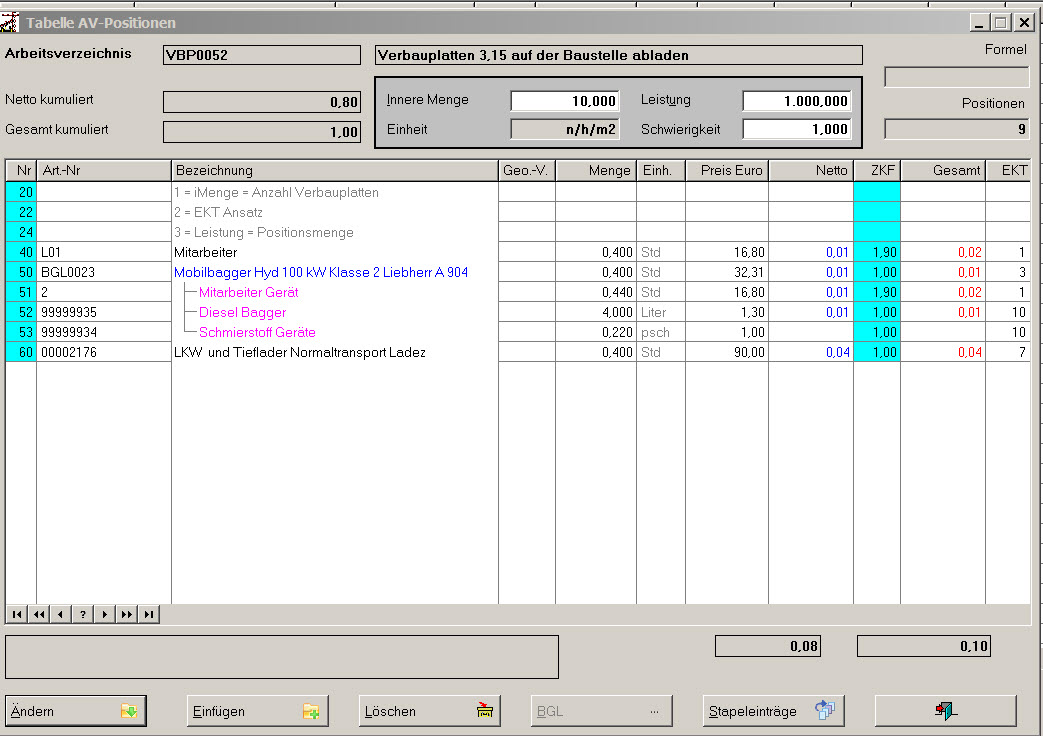The width and height of the screenshot is (1043, 736).
Task: Click the question mark search navigator button
Action: coord(83,615)
